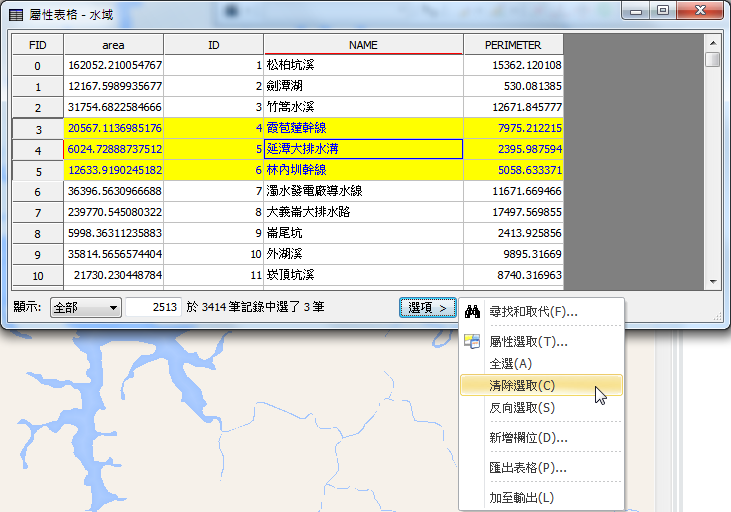Click the perimeter value 8740.316963
The width and height of the screenshot is (731, 512).
(513, 275)
